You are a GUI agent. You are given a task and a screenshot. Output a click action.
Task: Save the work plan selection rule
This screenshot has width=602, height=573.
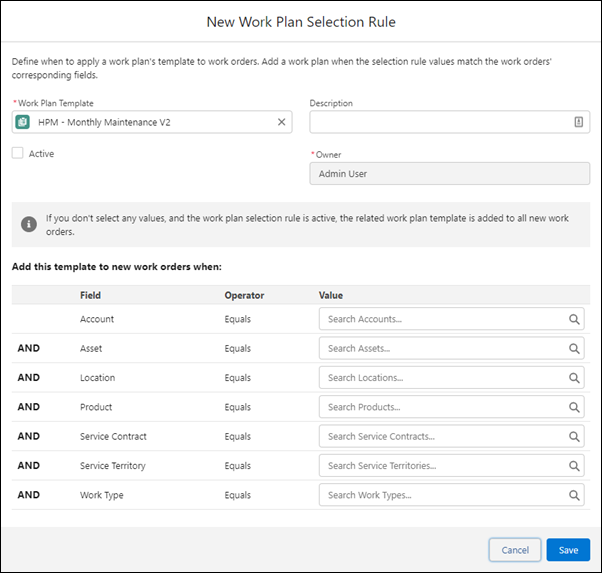click(568, 550)
